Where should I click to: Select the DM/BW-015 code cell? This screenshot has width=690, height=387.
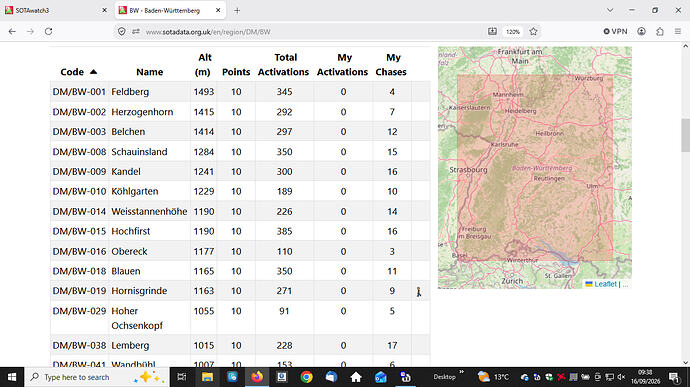click(79, 231)
